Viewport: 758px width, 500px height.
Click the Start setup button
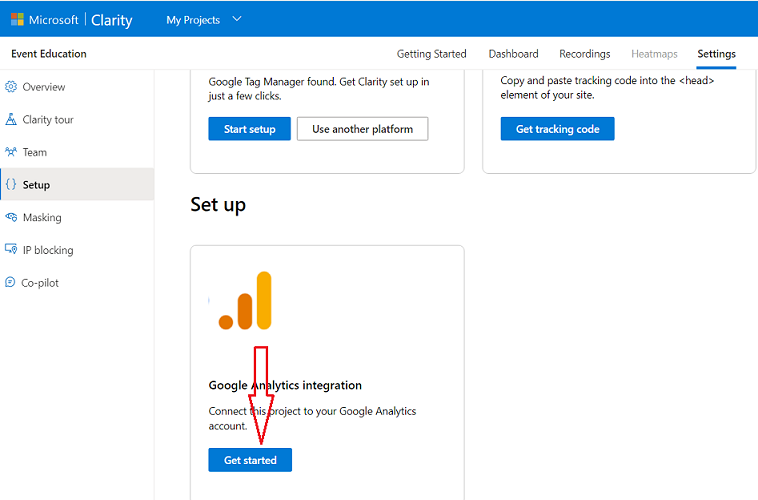coord(249,129)
